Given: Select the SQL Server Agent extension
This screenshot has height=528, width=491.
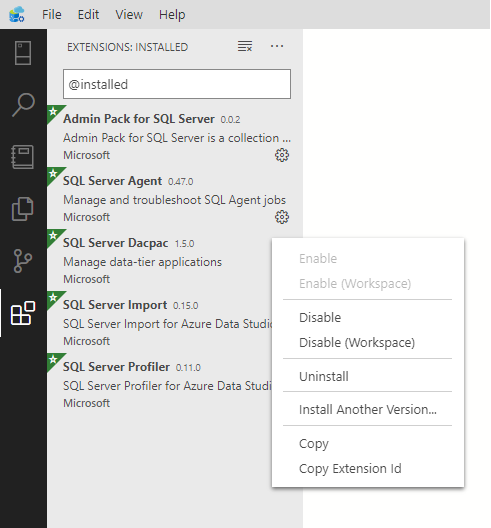Looking at the screenshot, I should tap(175, 198).
